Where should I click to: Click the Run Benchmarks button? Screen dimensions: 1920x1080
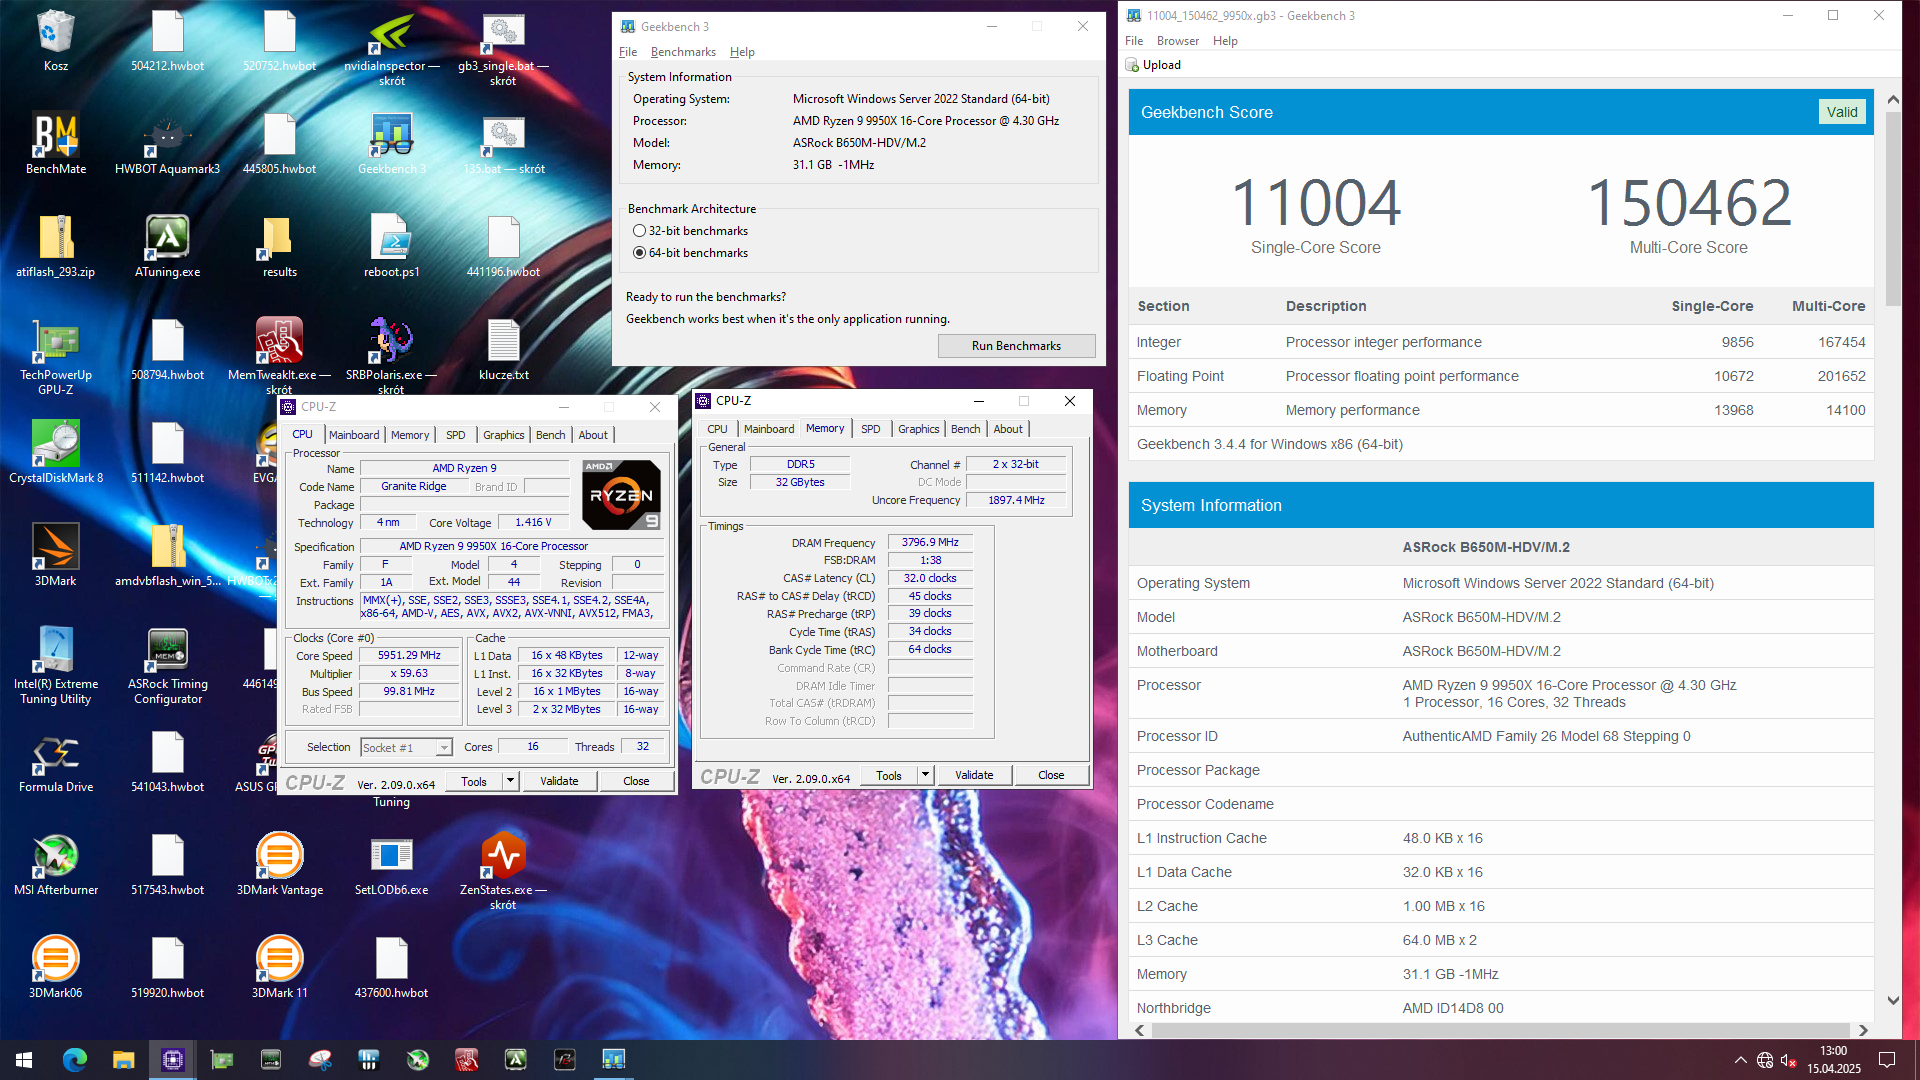coord(1016,346)
